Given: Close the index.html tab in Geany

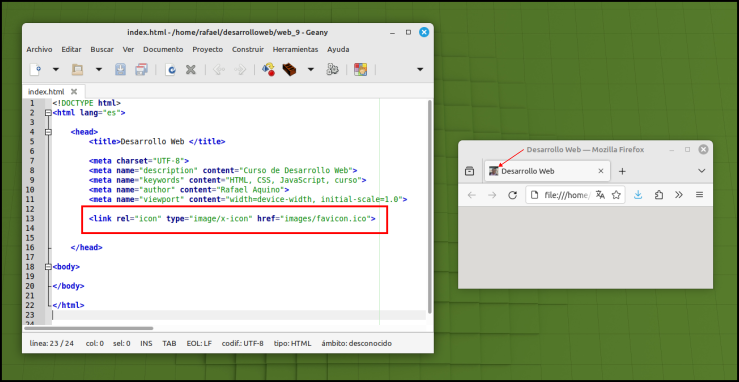Looking at the screenshot, I should click(x=74, y=91).
